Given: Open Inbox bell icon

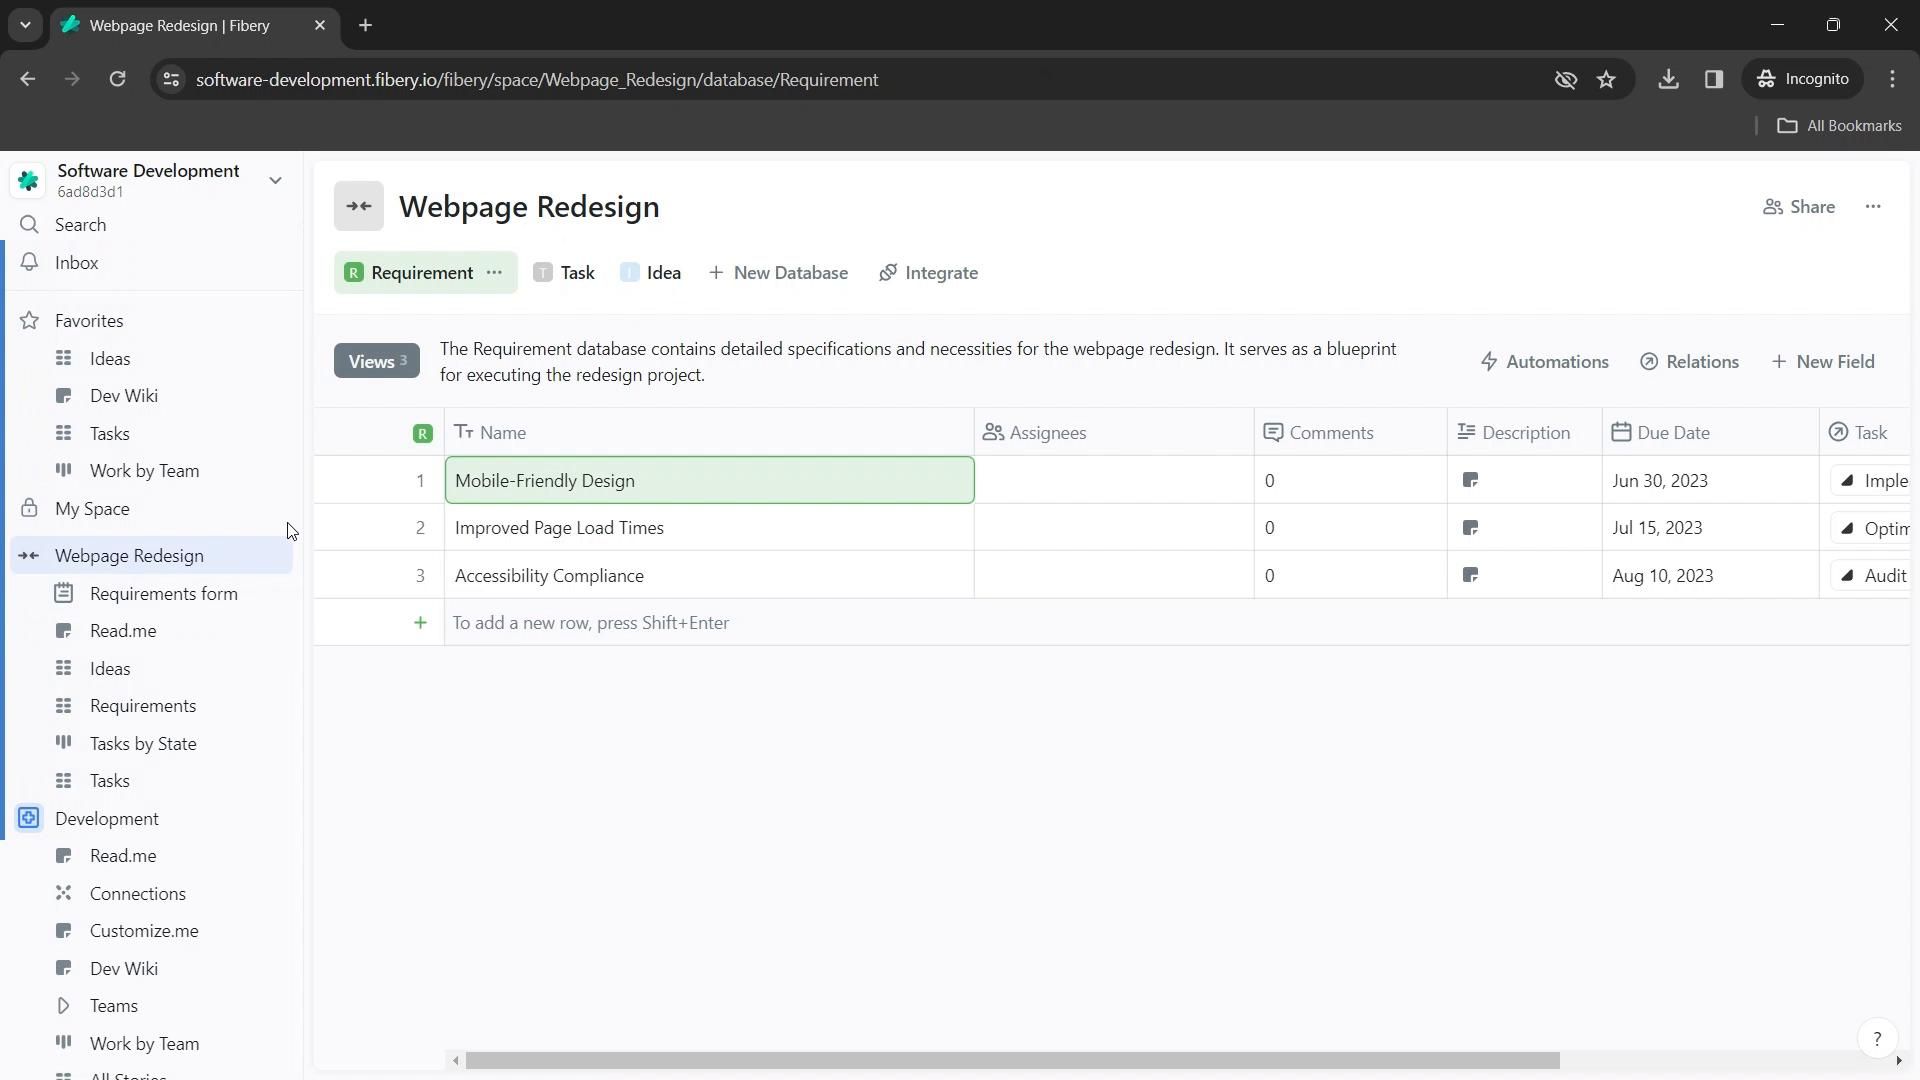Looking at the screenshot, I should coord(30,263).
